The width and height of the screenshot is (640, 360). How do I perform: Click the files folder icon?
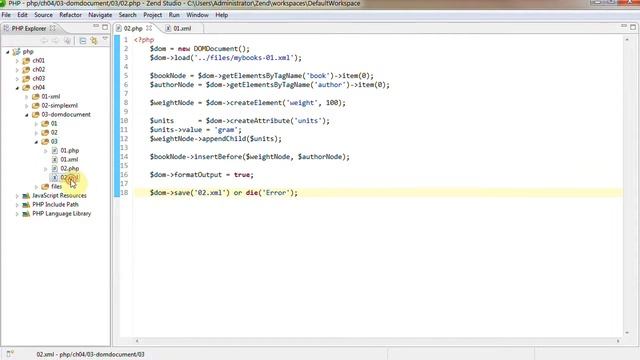coord(45,187)
